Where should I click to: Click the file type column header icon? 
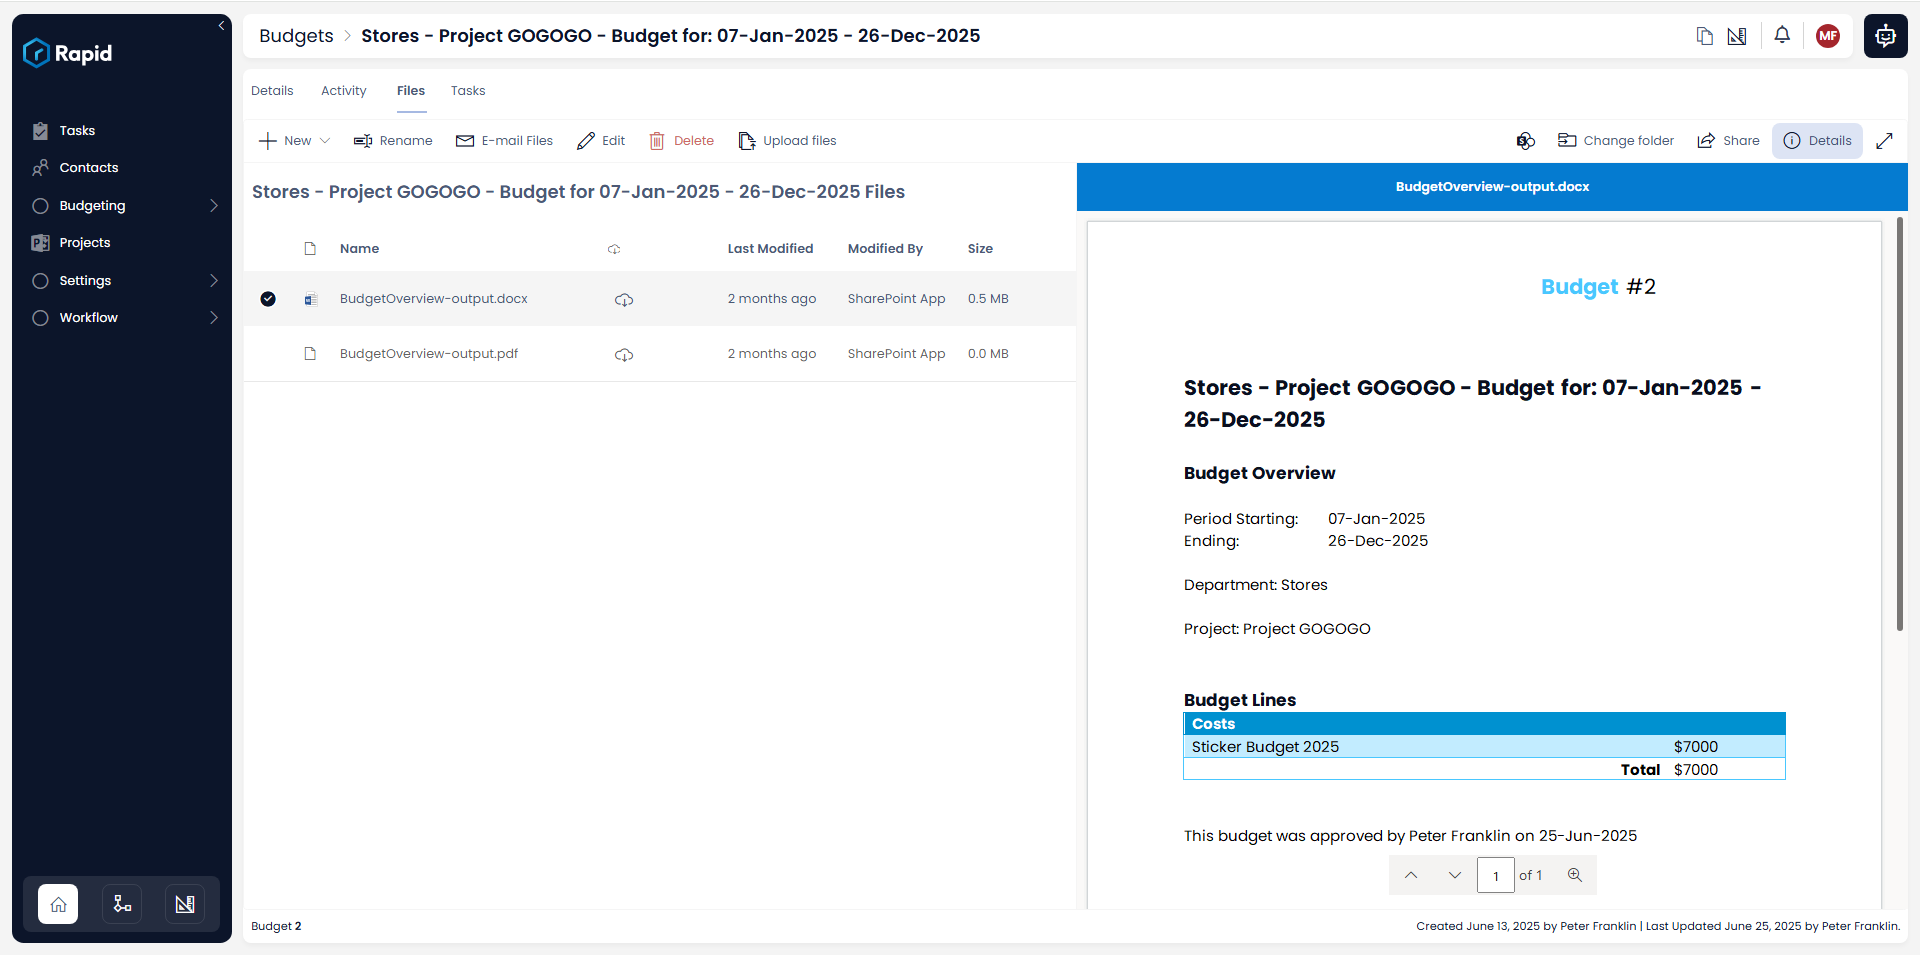coord(310,249)
